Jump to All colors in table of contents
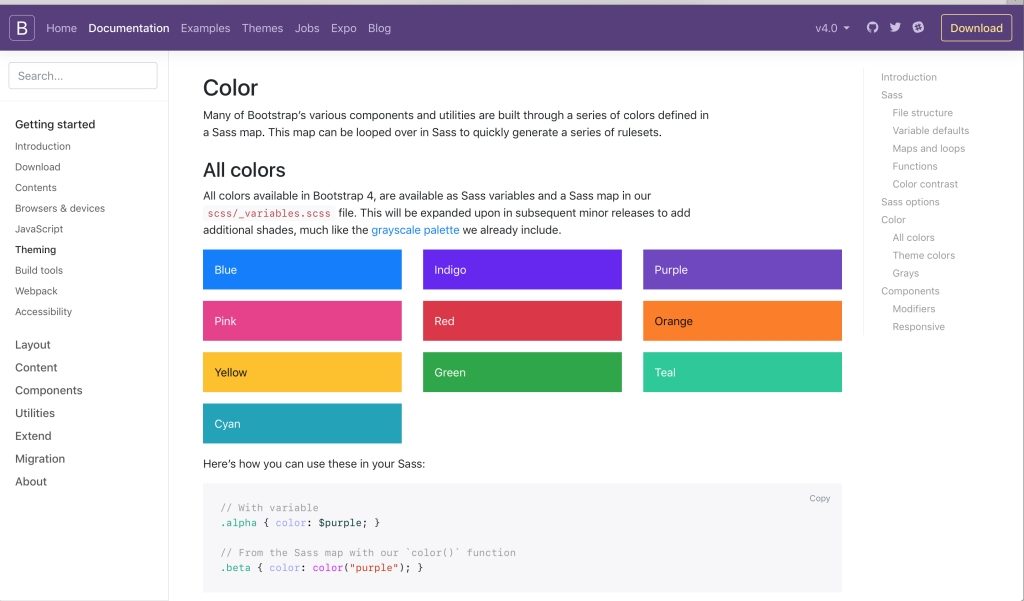 (x=913, y=238)
